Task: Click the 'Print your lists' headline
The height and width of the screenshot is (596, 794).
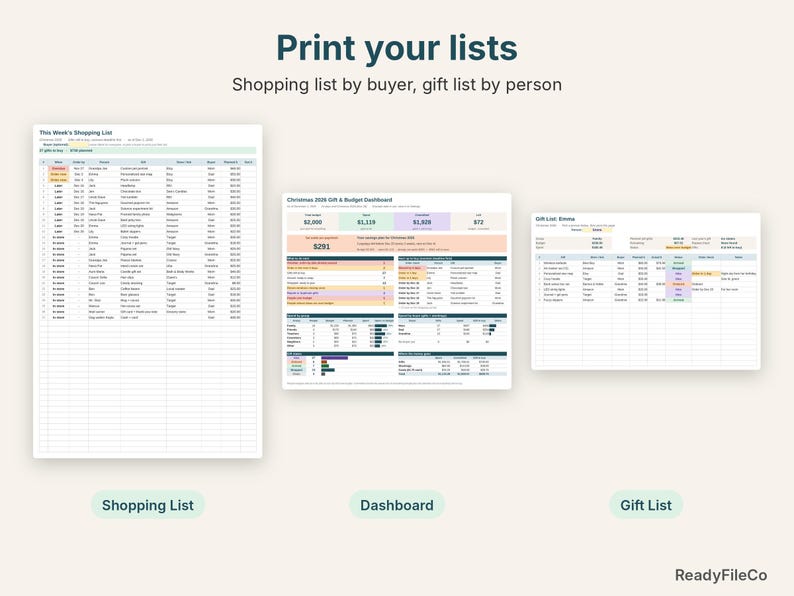Action: (x=396, y=48)
